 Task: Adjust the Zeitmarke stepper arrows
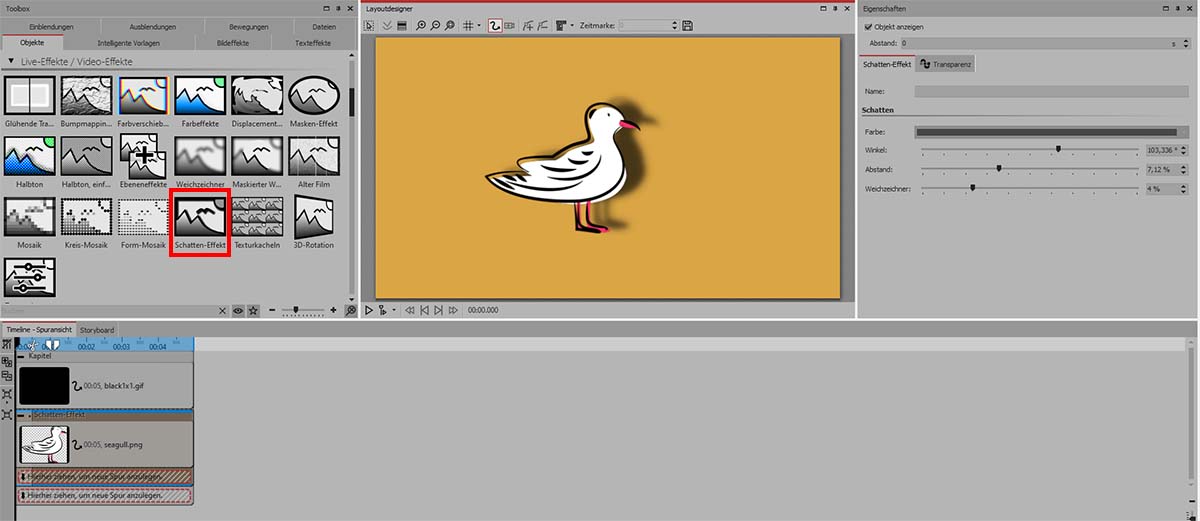[x=674, y=25]
